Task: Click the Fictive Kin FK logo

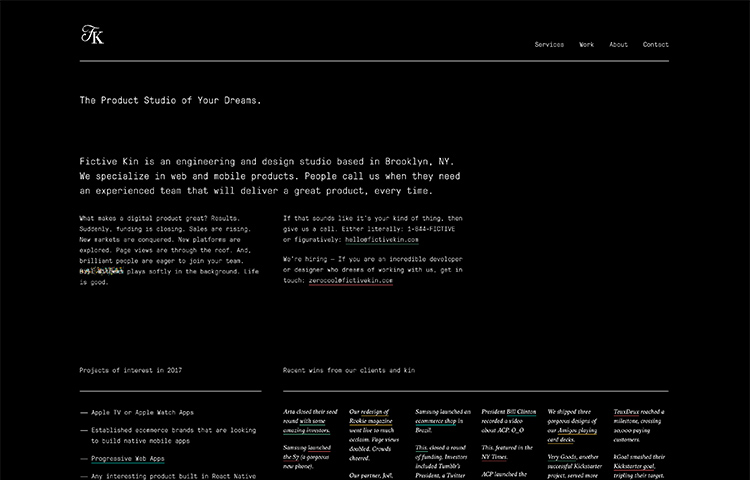Action: (x=92, y=36)
